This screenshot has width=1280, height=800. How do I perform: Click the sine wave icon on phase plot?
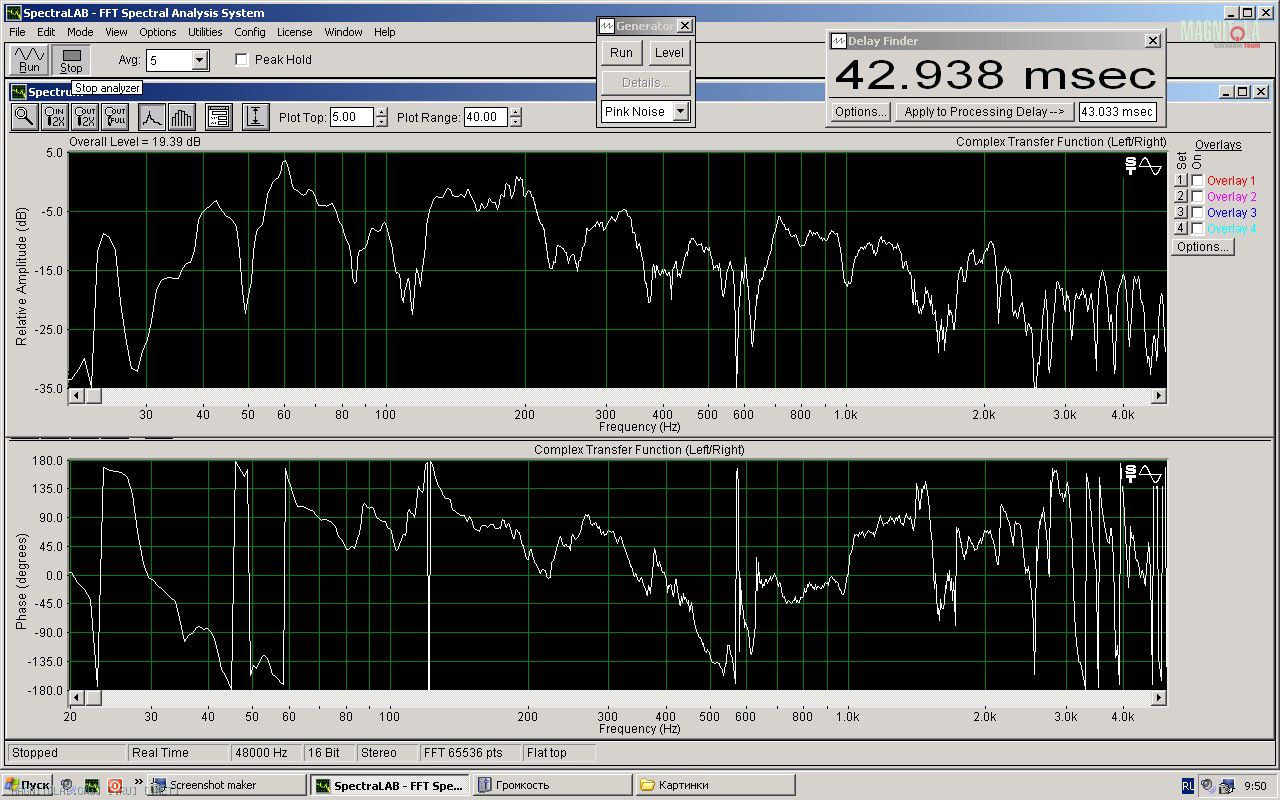(1151, 474)
